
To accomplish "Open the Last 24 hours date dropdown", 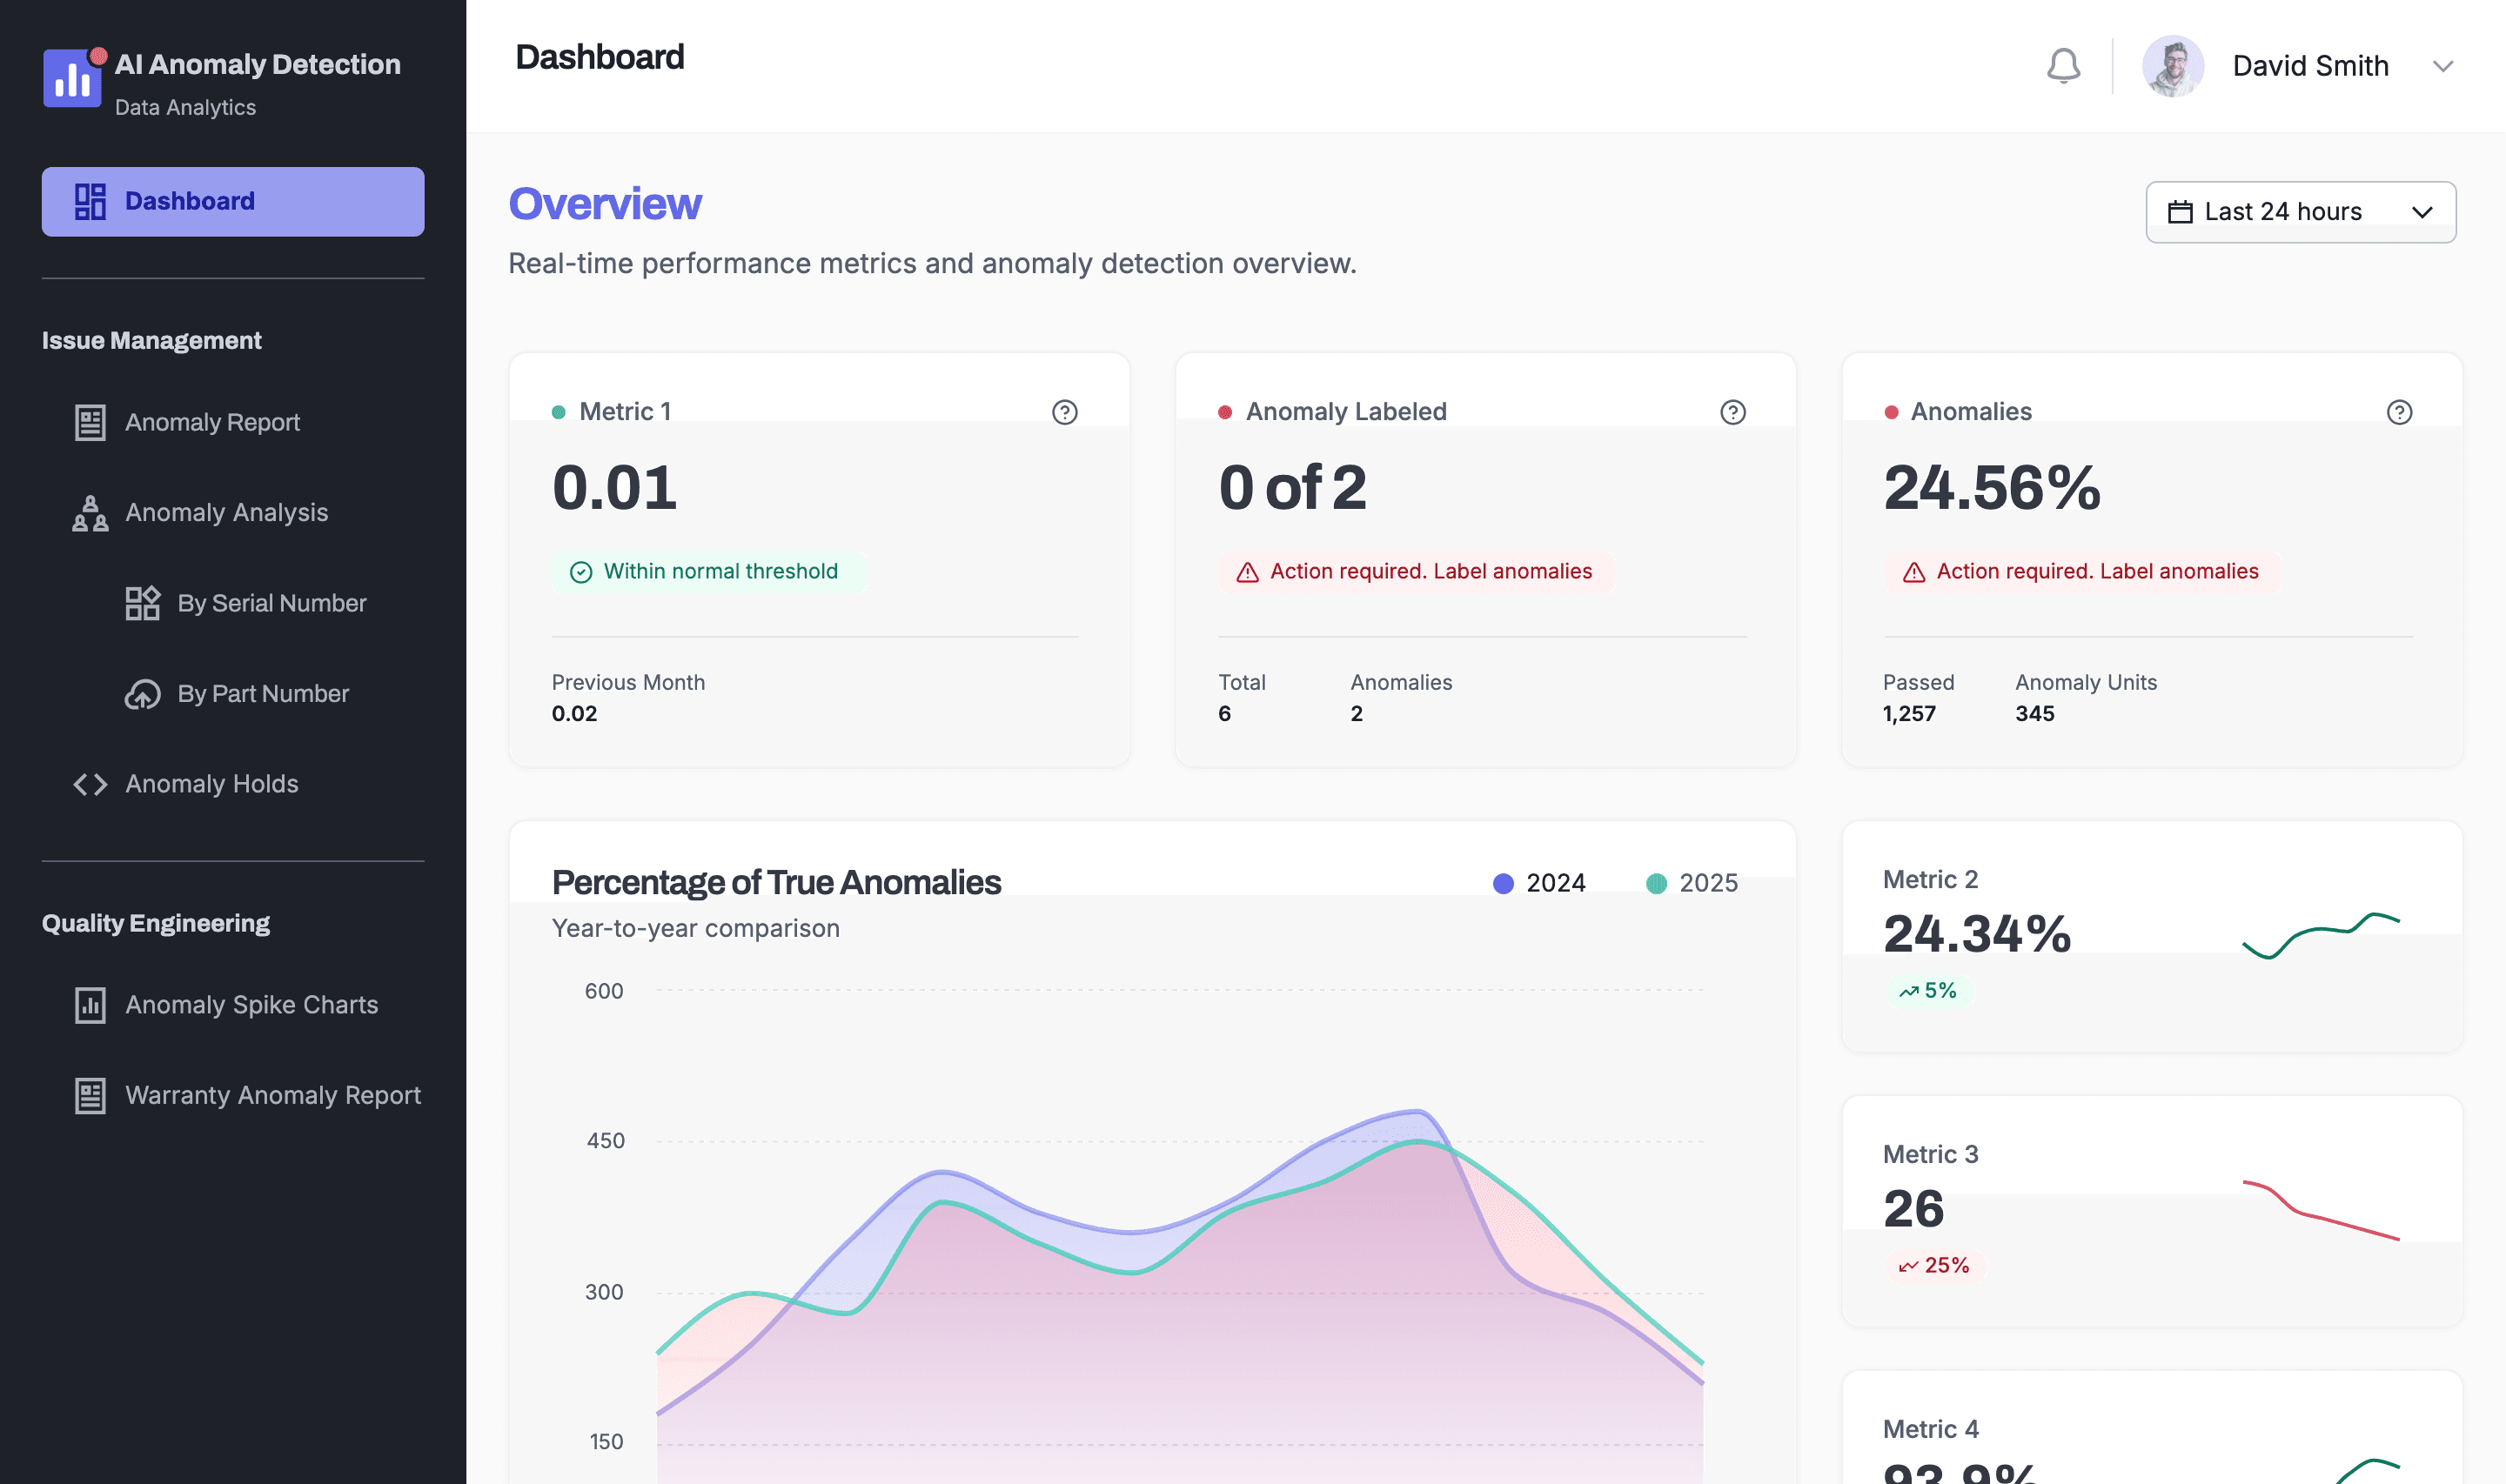I will [2299, 212].
